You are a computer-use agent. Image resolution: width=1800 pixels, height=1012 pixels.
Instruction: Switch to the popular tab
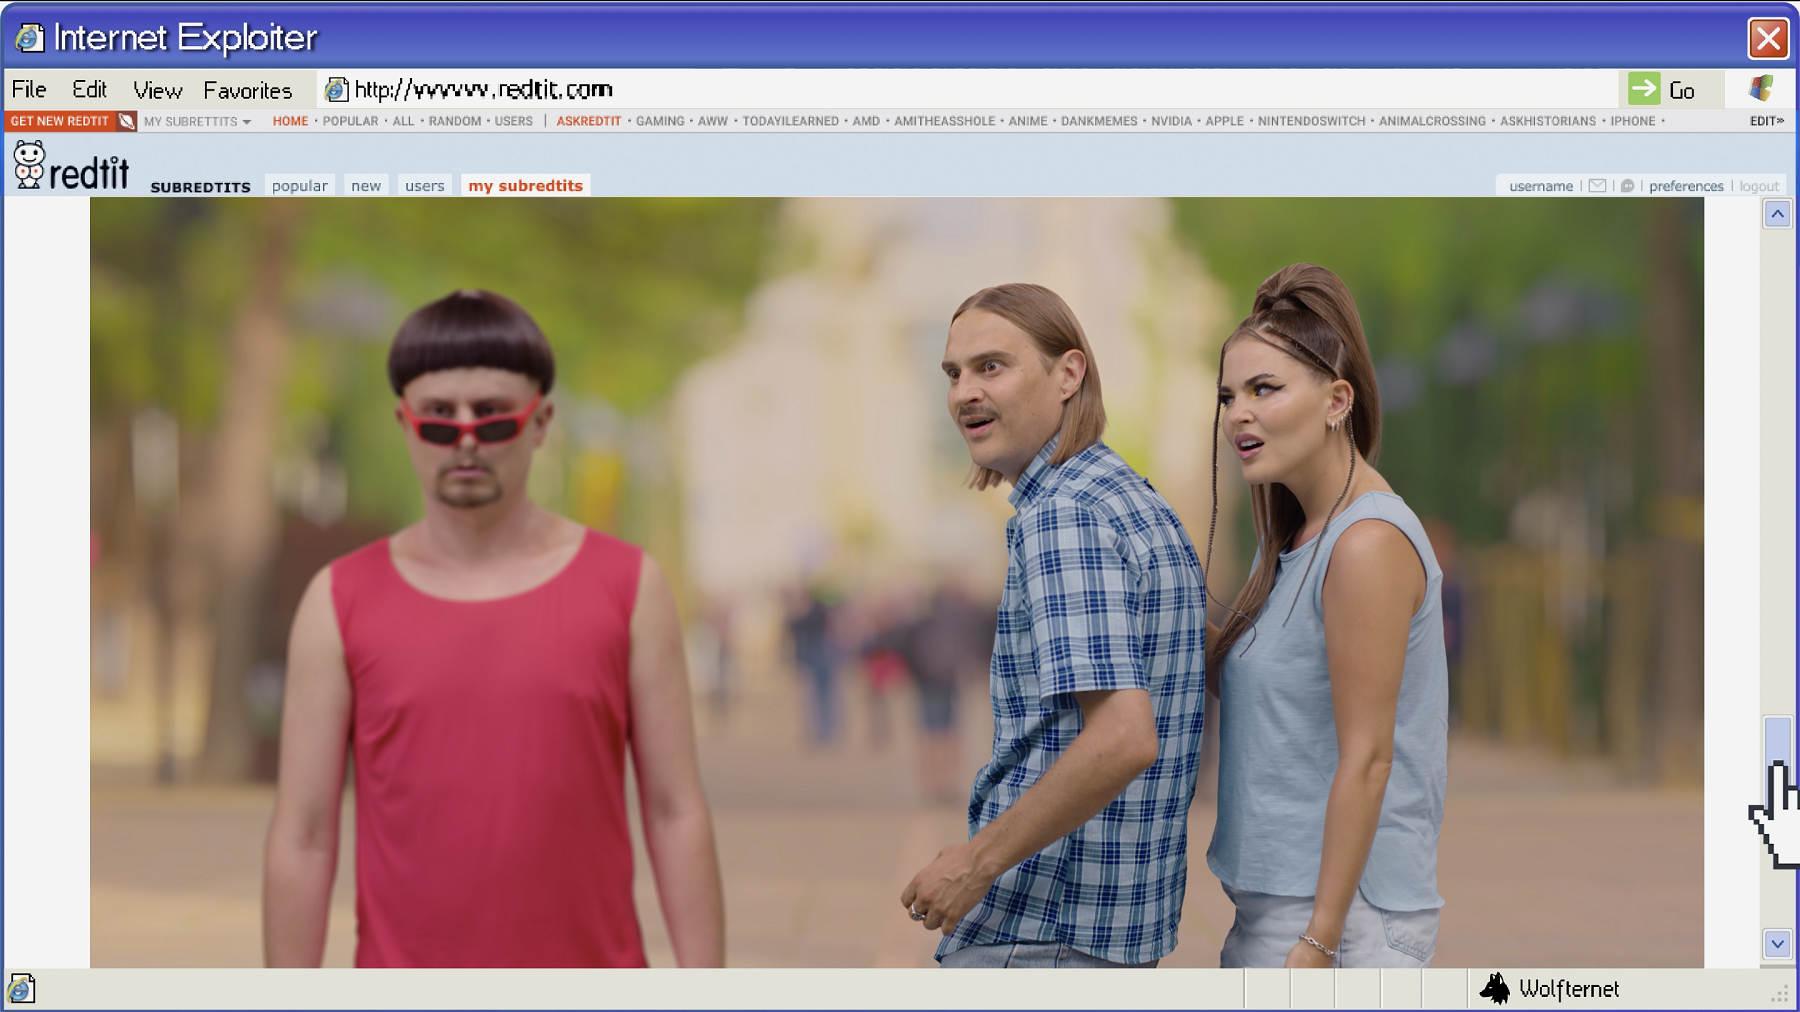tap(299, 186)
